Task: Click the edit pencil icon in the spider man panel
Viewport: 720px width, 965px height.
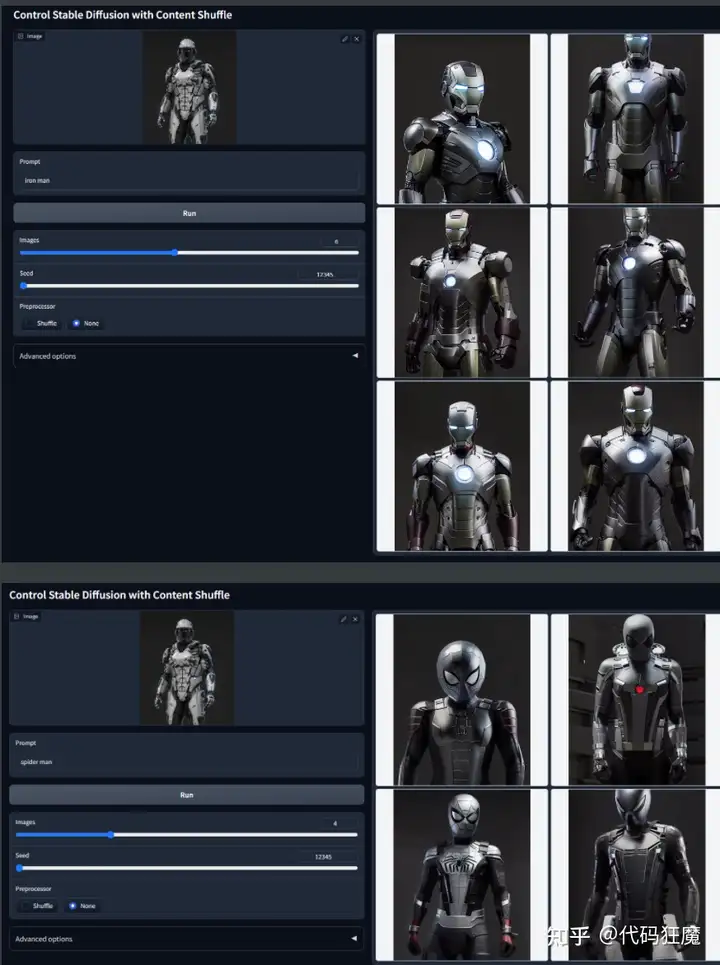Action: point(343,619)
